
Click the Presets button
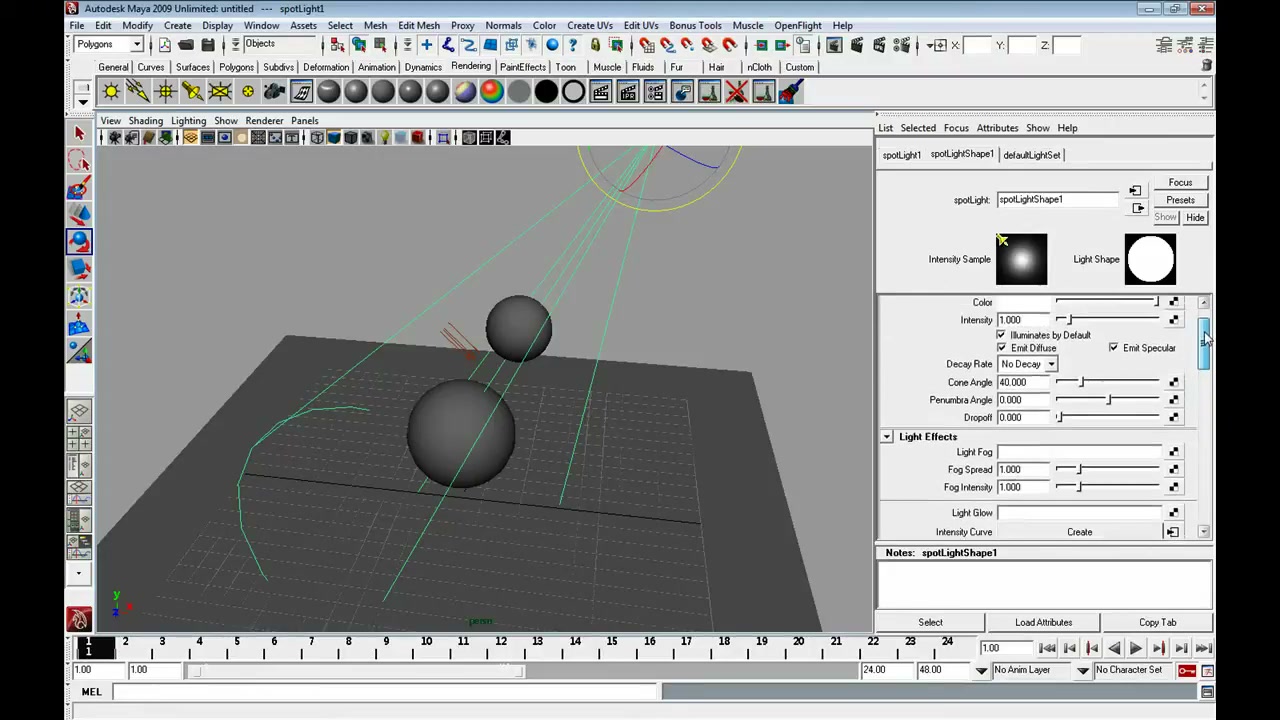[1180, 200]
